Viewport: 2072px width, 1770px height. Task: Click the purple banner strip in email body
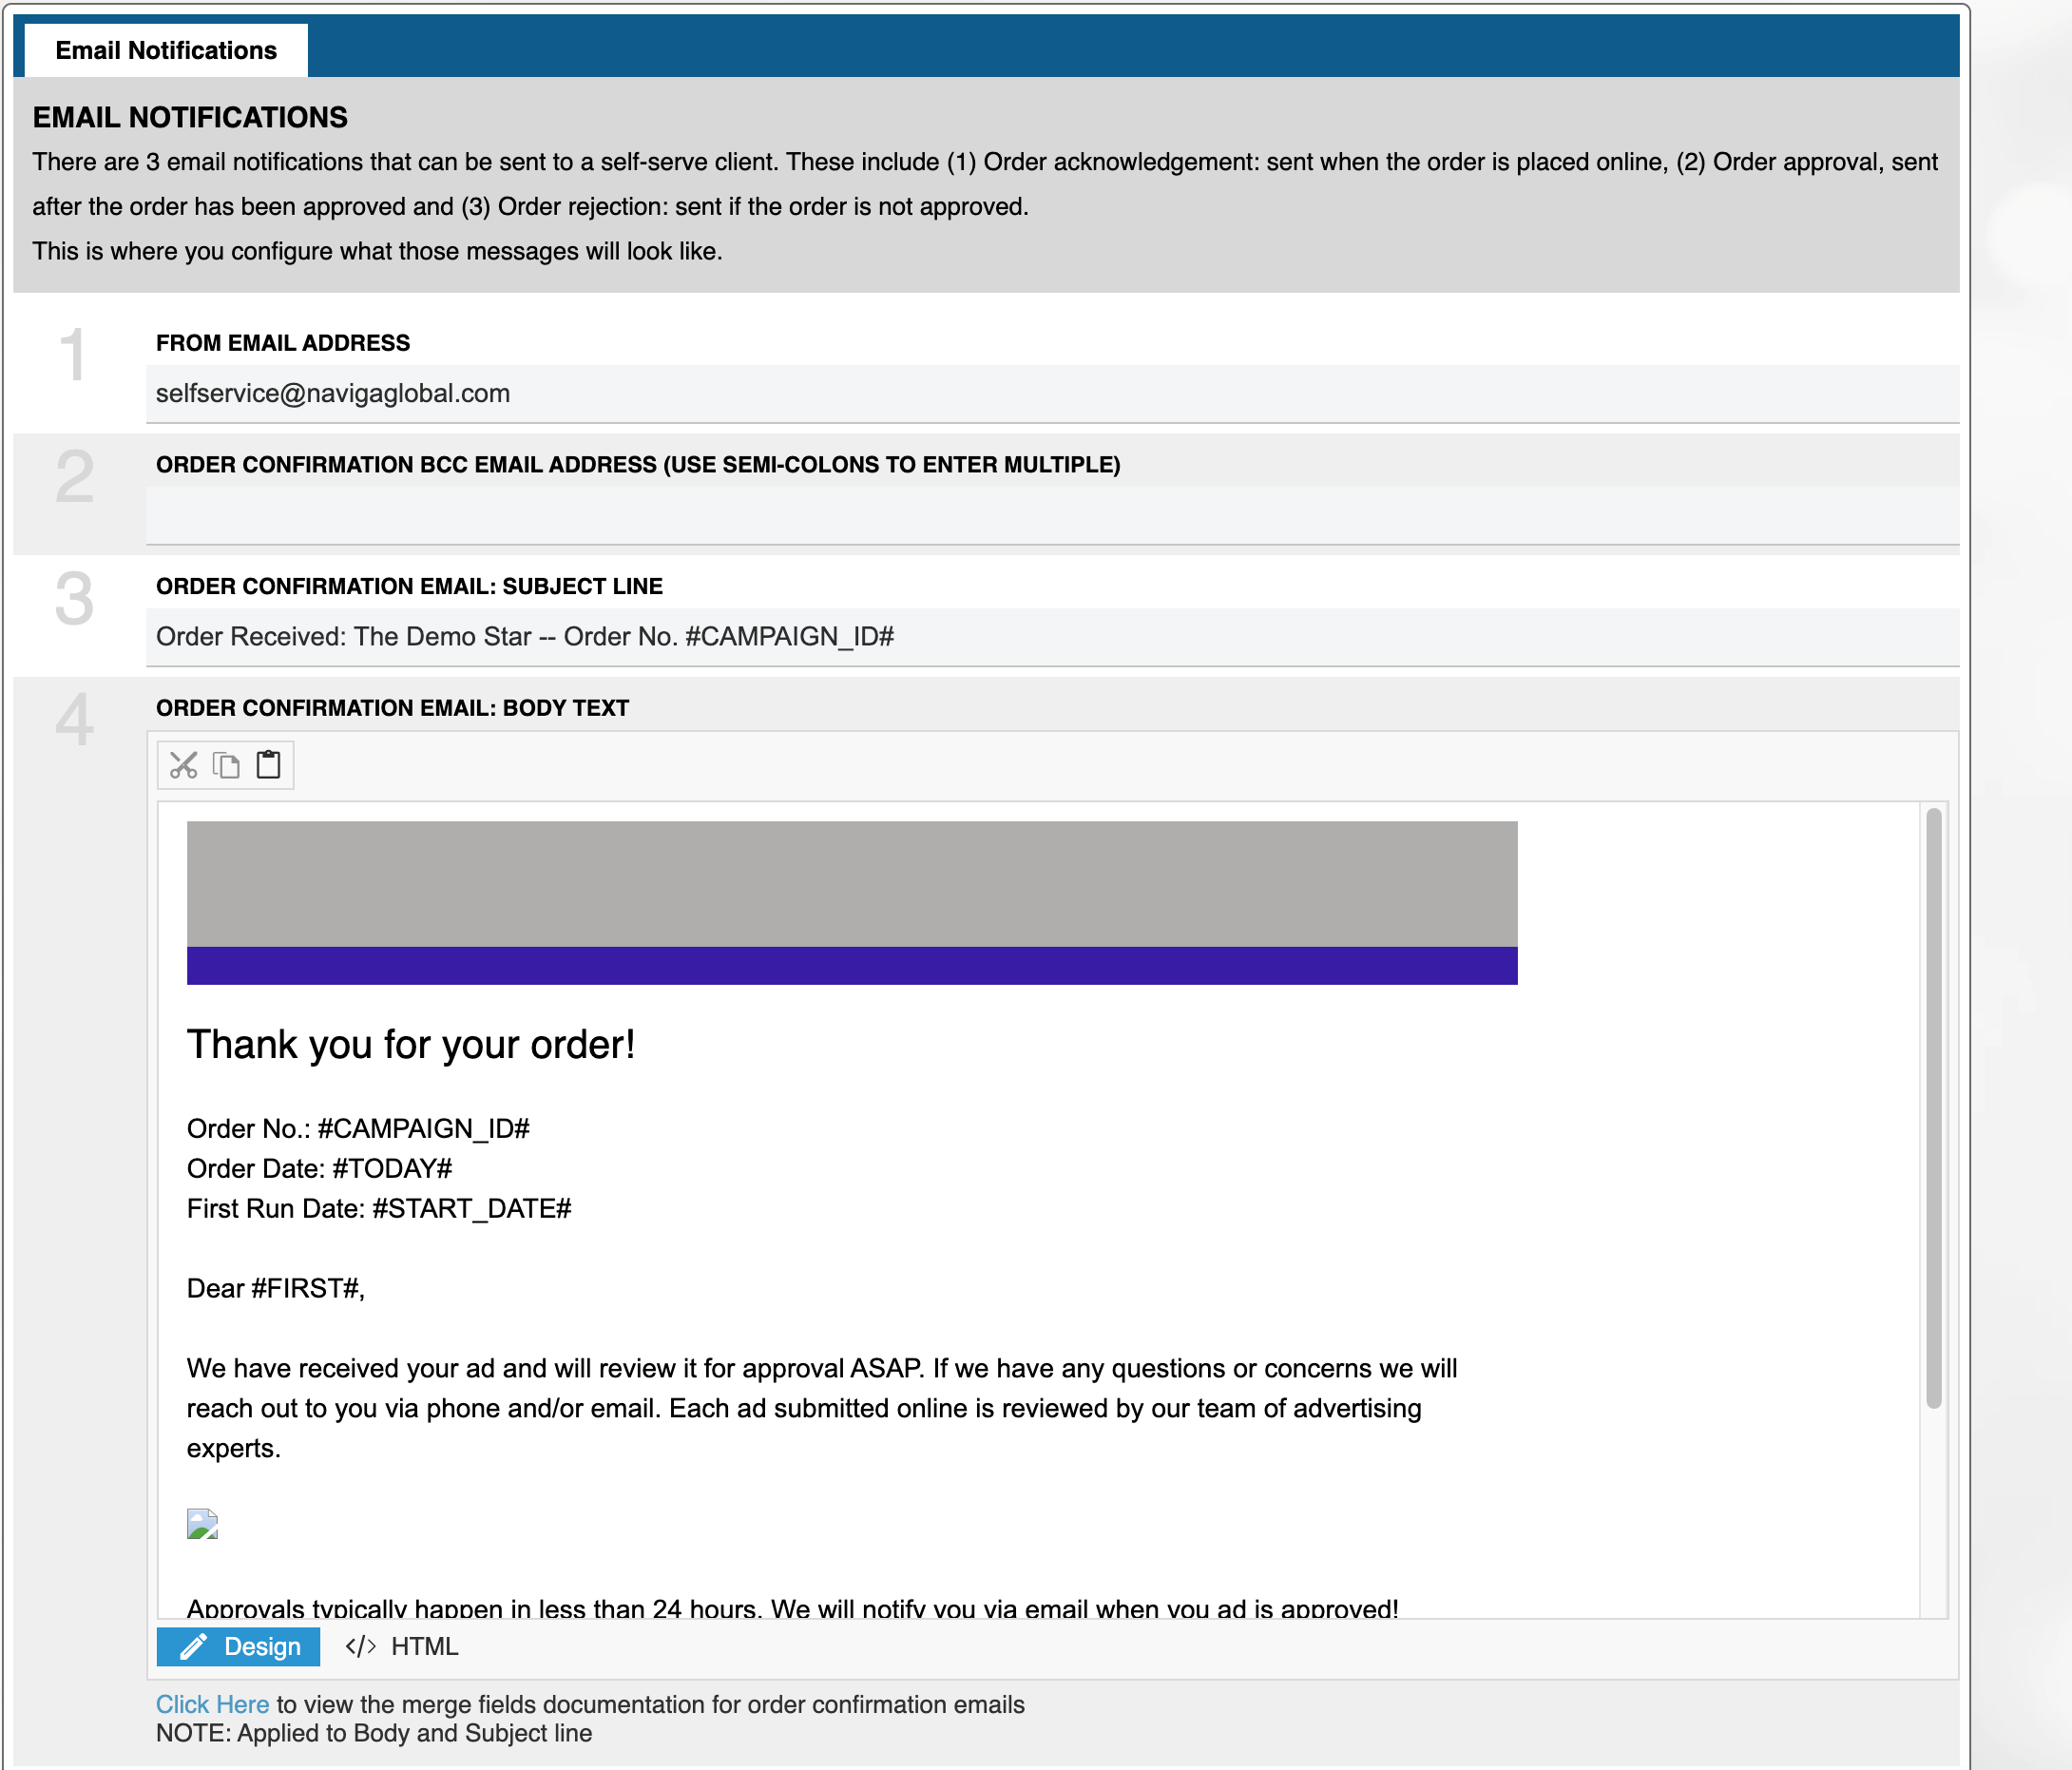851,966
